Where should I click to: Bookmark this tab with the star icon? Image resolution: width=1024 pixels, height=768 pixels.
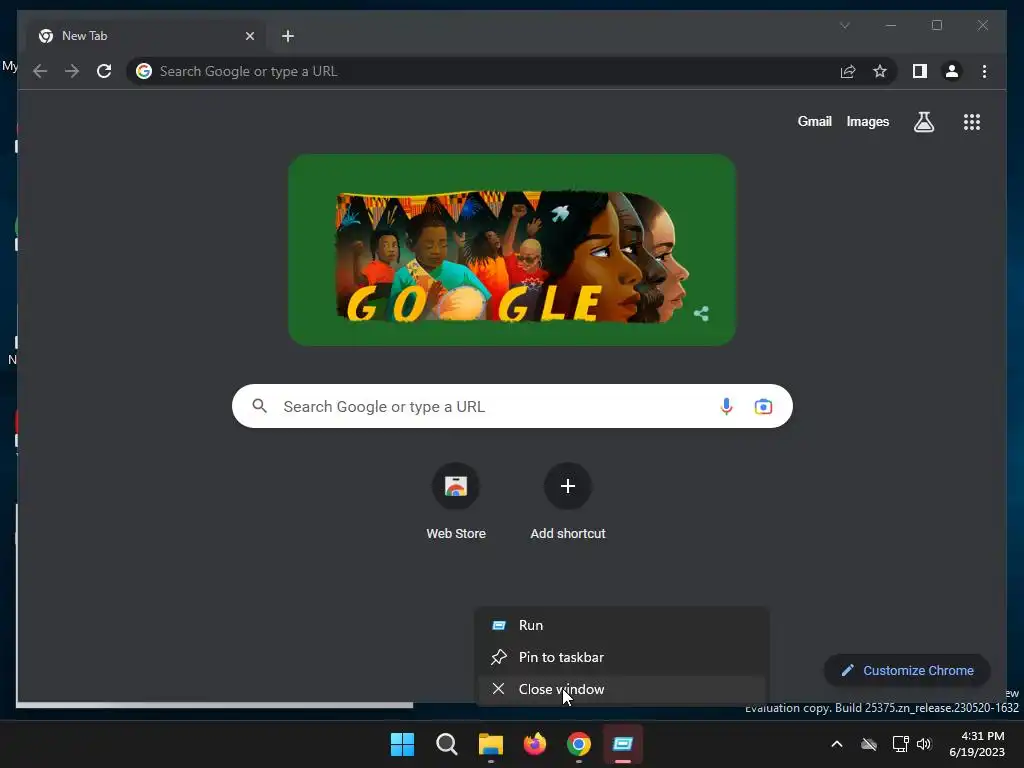[880, 71]
